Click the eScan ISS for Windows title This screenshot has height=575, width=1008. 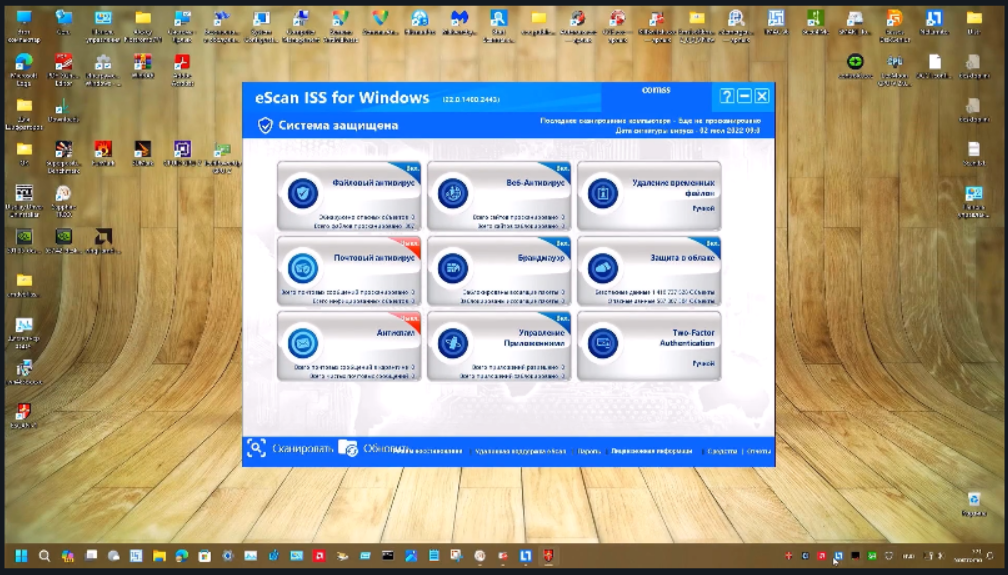pyautogui.click(x=342, y=98)
